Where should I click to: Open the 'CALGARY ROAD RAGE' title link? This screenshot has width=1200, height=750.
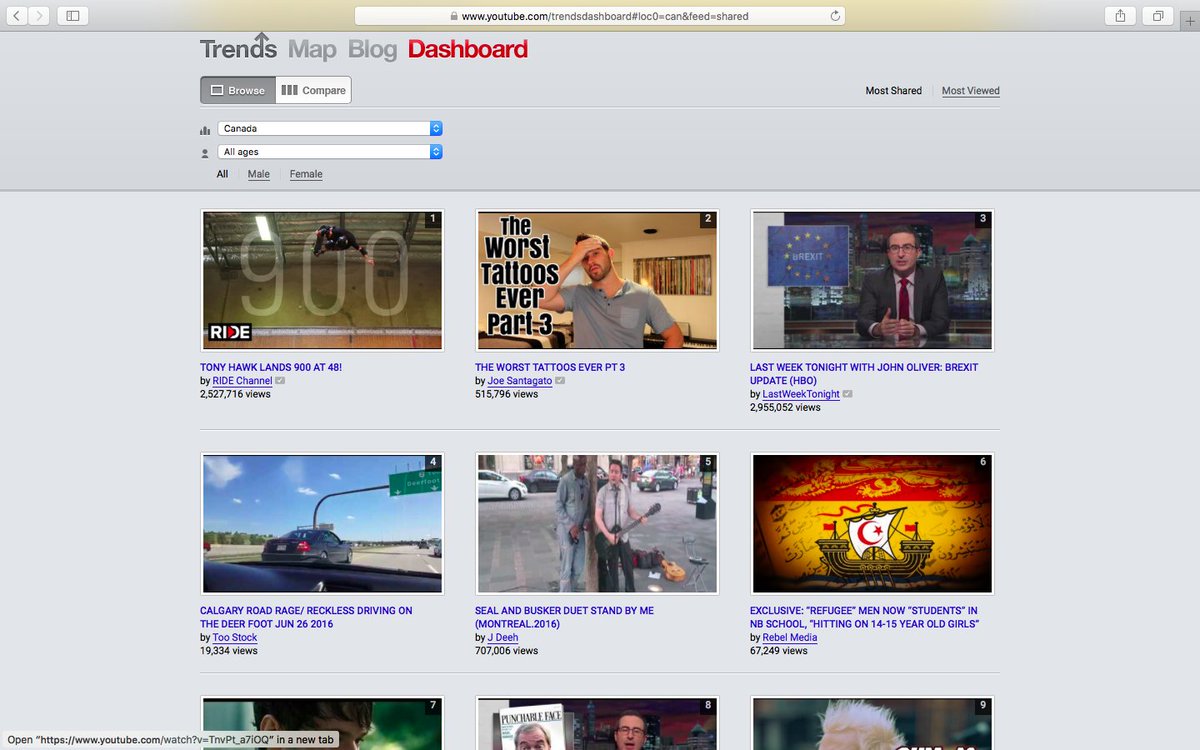click(x=306, y=617)
